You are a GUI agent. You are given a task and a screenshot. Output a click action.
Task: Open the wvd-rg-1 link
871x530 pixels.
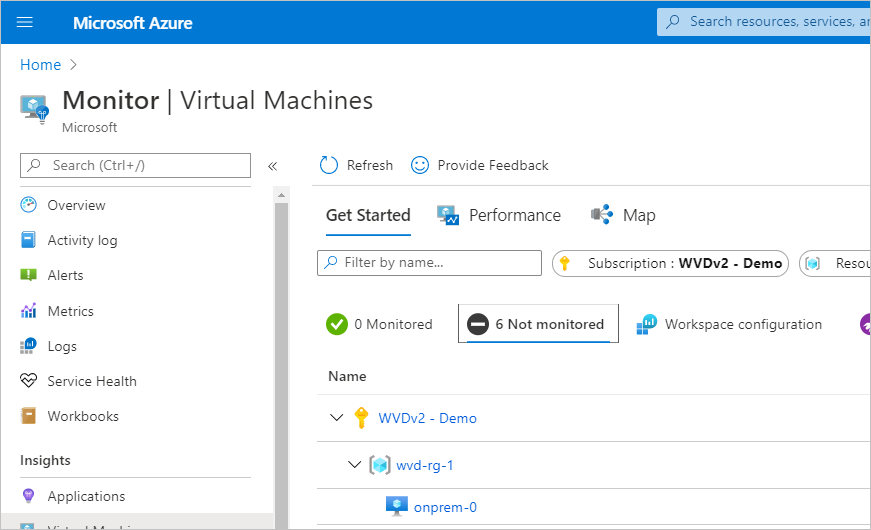[x=424, y=465]
